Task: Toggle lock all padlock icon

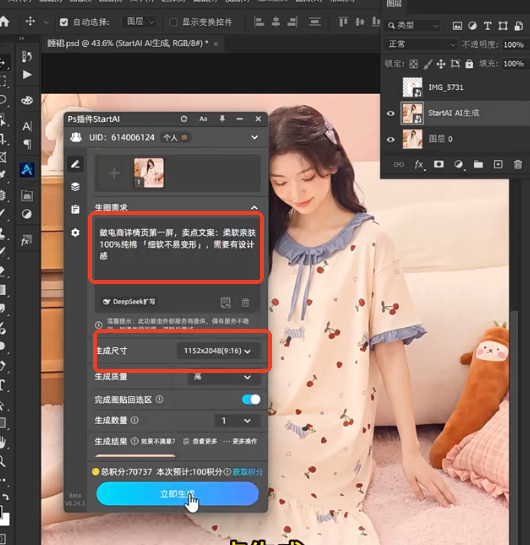Action: [469, 64]
